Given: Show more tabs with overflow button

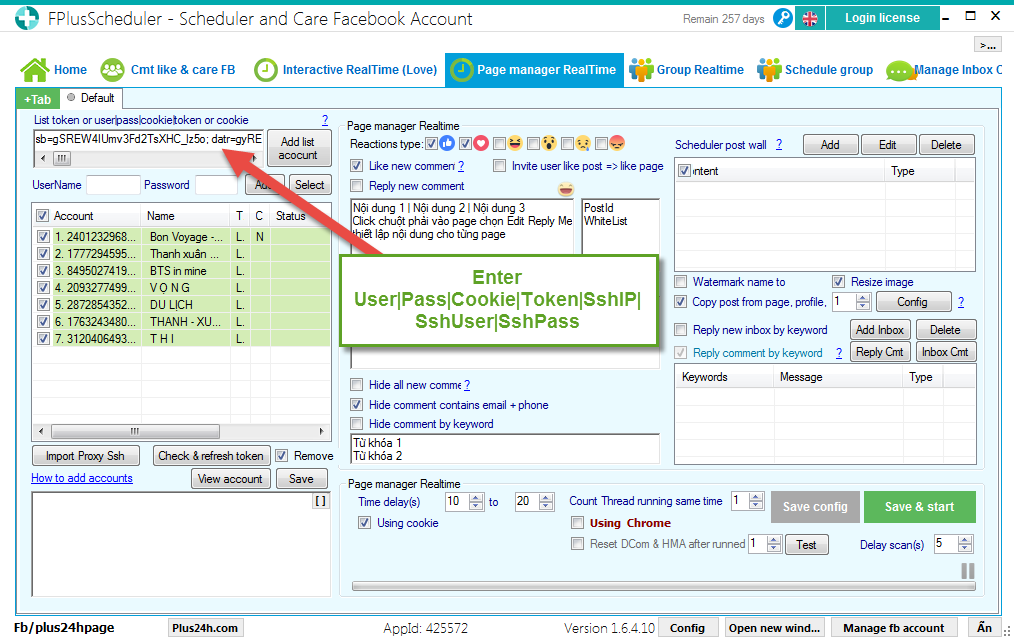Looking at the screenshot, I should coord(987,45).
